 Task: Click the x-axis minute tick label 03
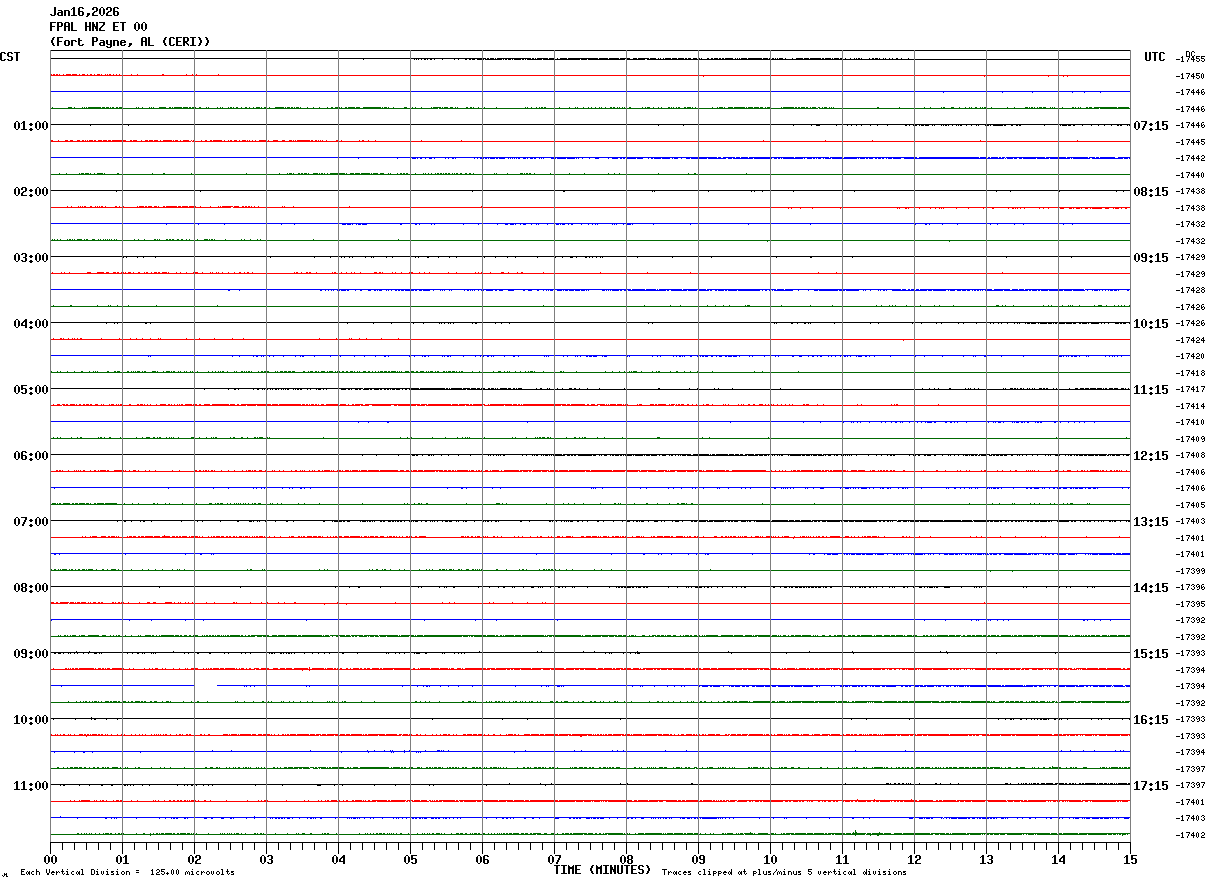266,859
